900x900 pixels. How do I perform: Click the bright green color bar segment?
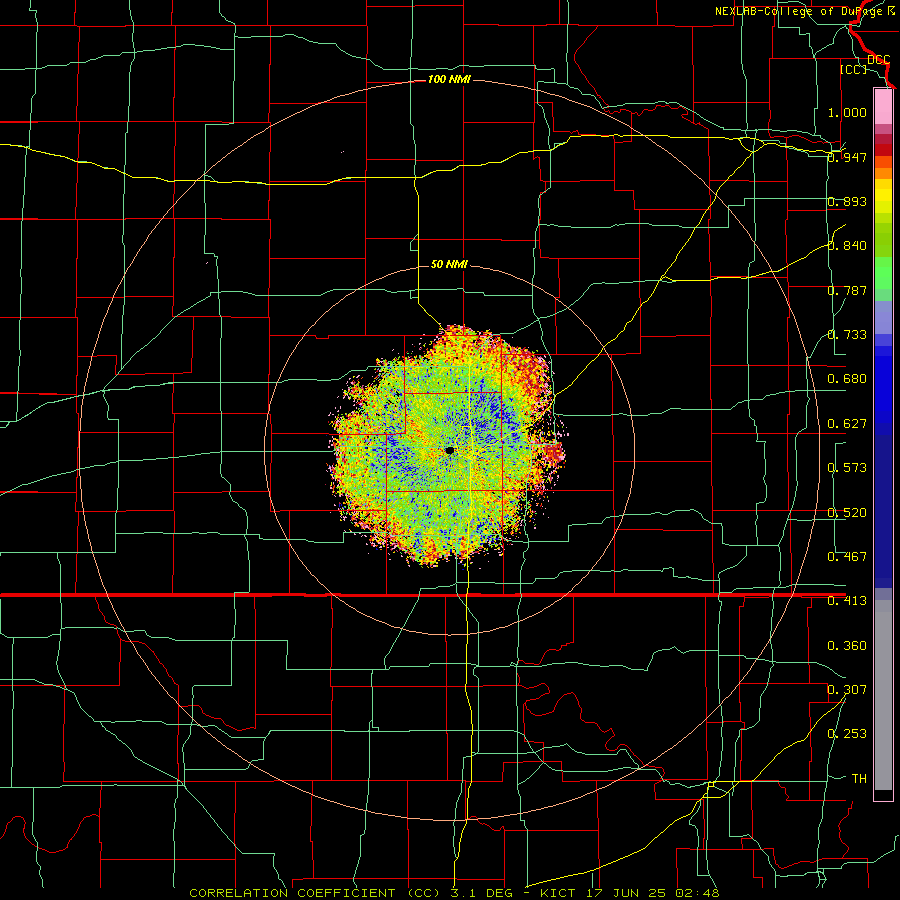883,273
